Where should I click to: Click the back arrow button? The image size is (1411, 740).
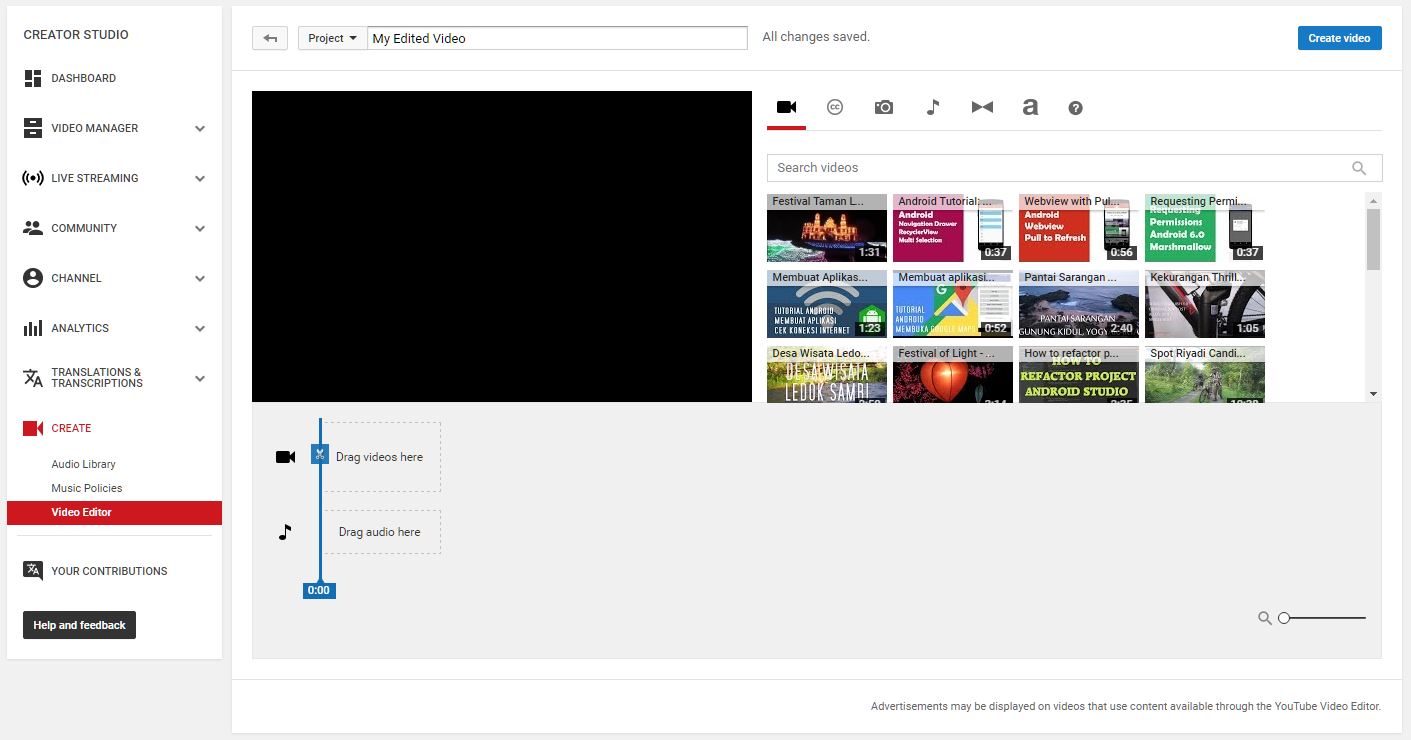tap(269, 38)
